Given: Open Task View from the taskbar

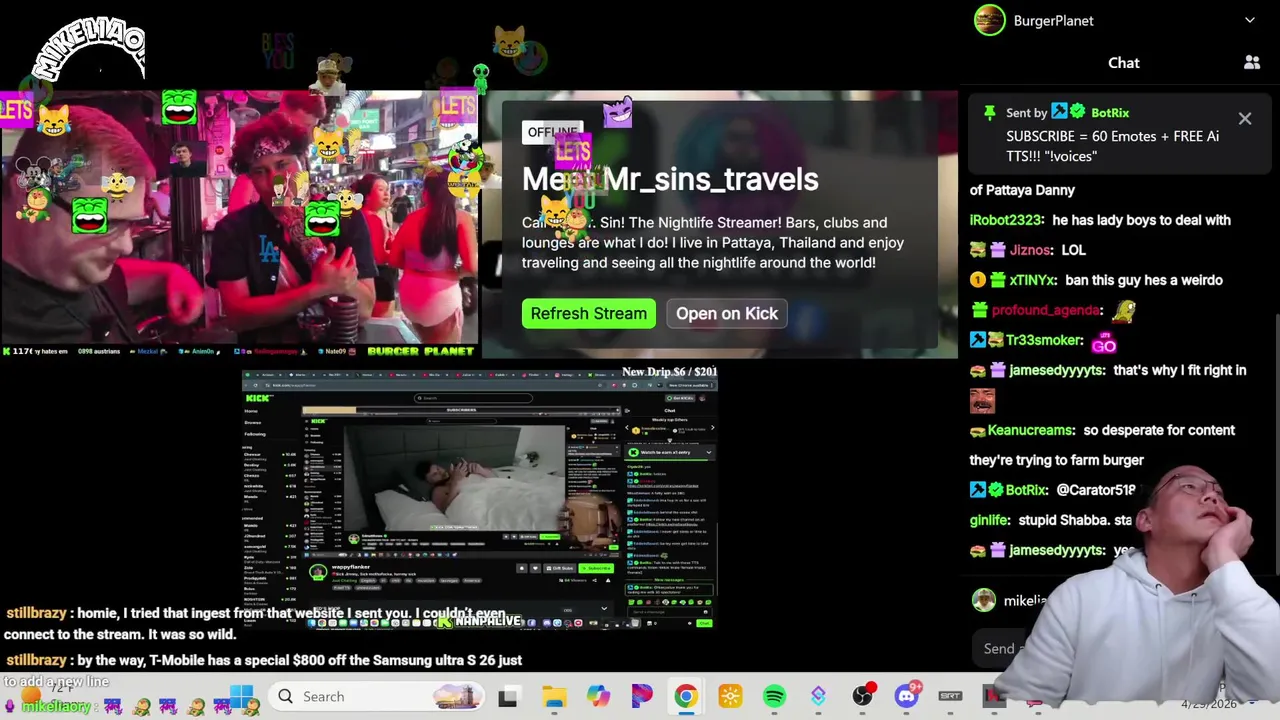Looking at the screenshot, I should click(508, 697).
